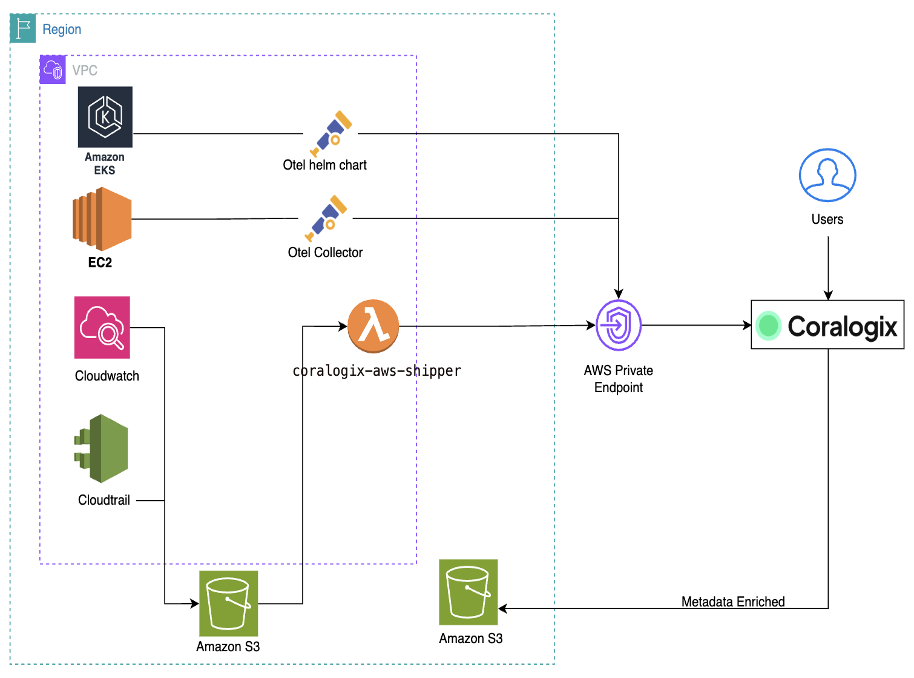Viewport: 914px width, 678px height.
Task: Select the "Region" label text
Action: click(x=62, y=30)
